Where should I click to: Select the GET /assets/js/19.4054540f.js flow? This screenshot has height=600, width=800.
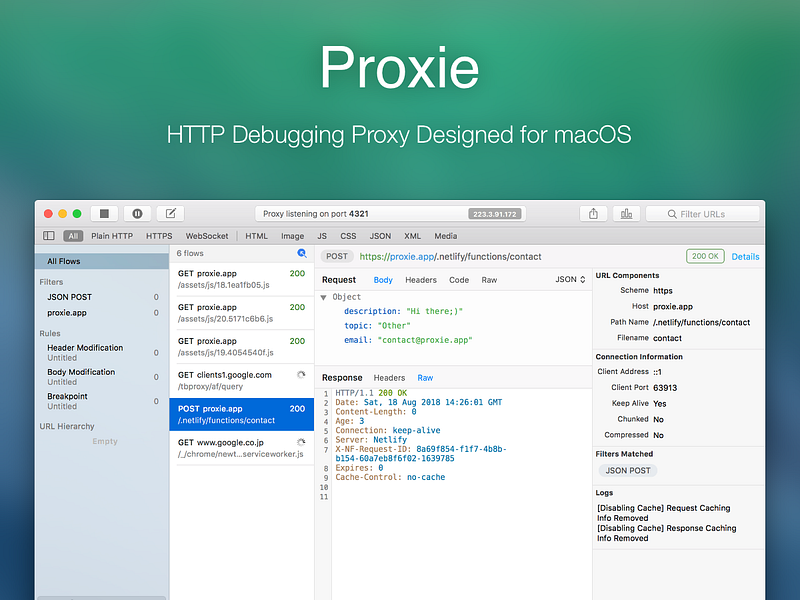[241, 347]
